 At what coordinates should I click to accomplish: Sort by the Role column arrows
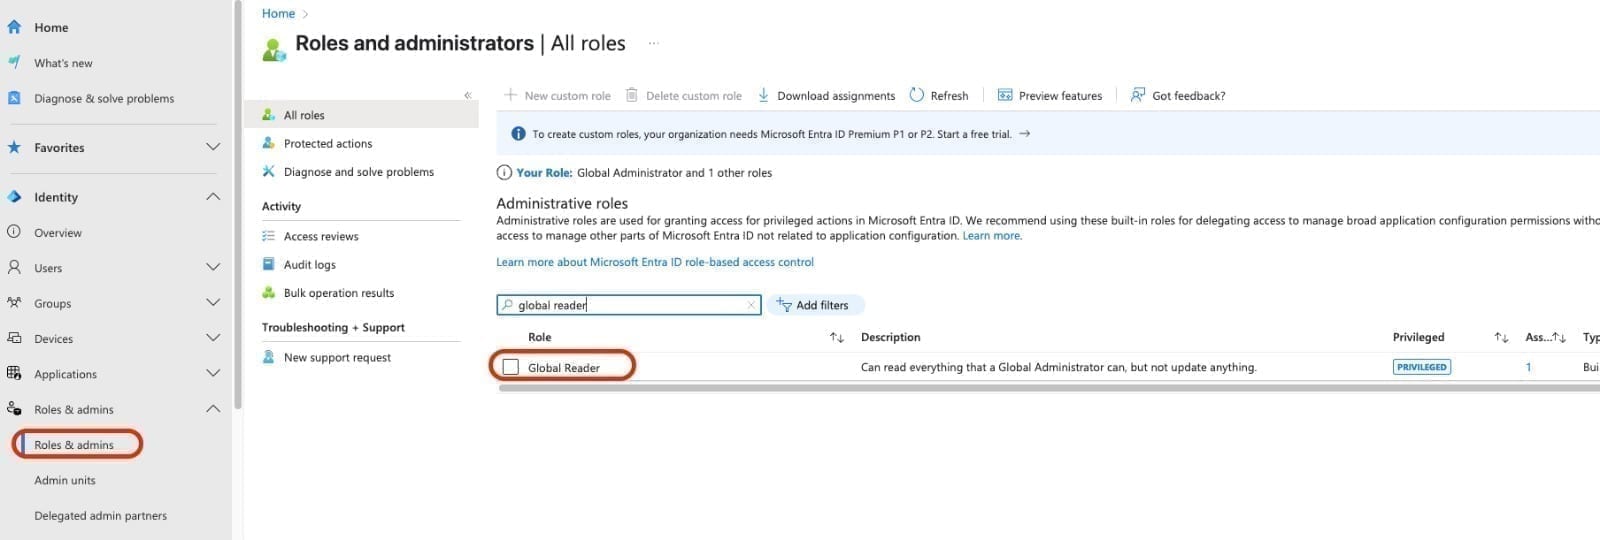(x=836, y=337)
